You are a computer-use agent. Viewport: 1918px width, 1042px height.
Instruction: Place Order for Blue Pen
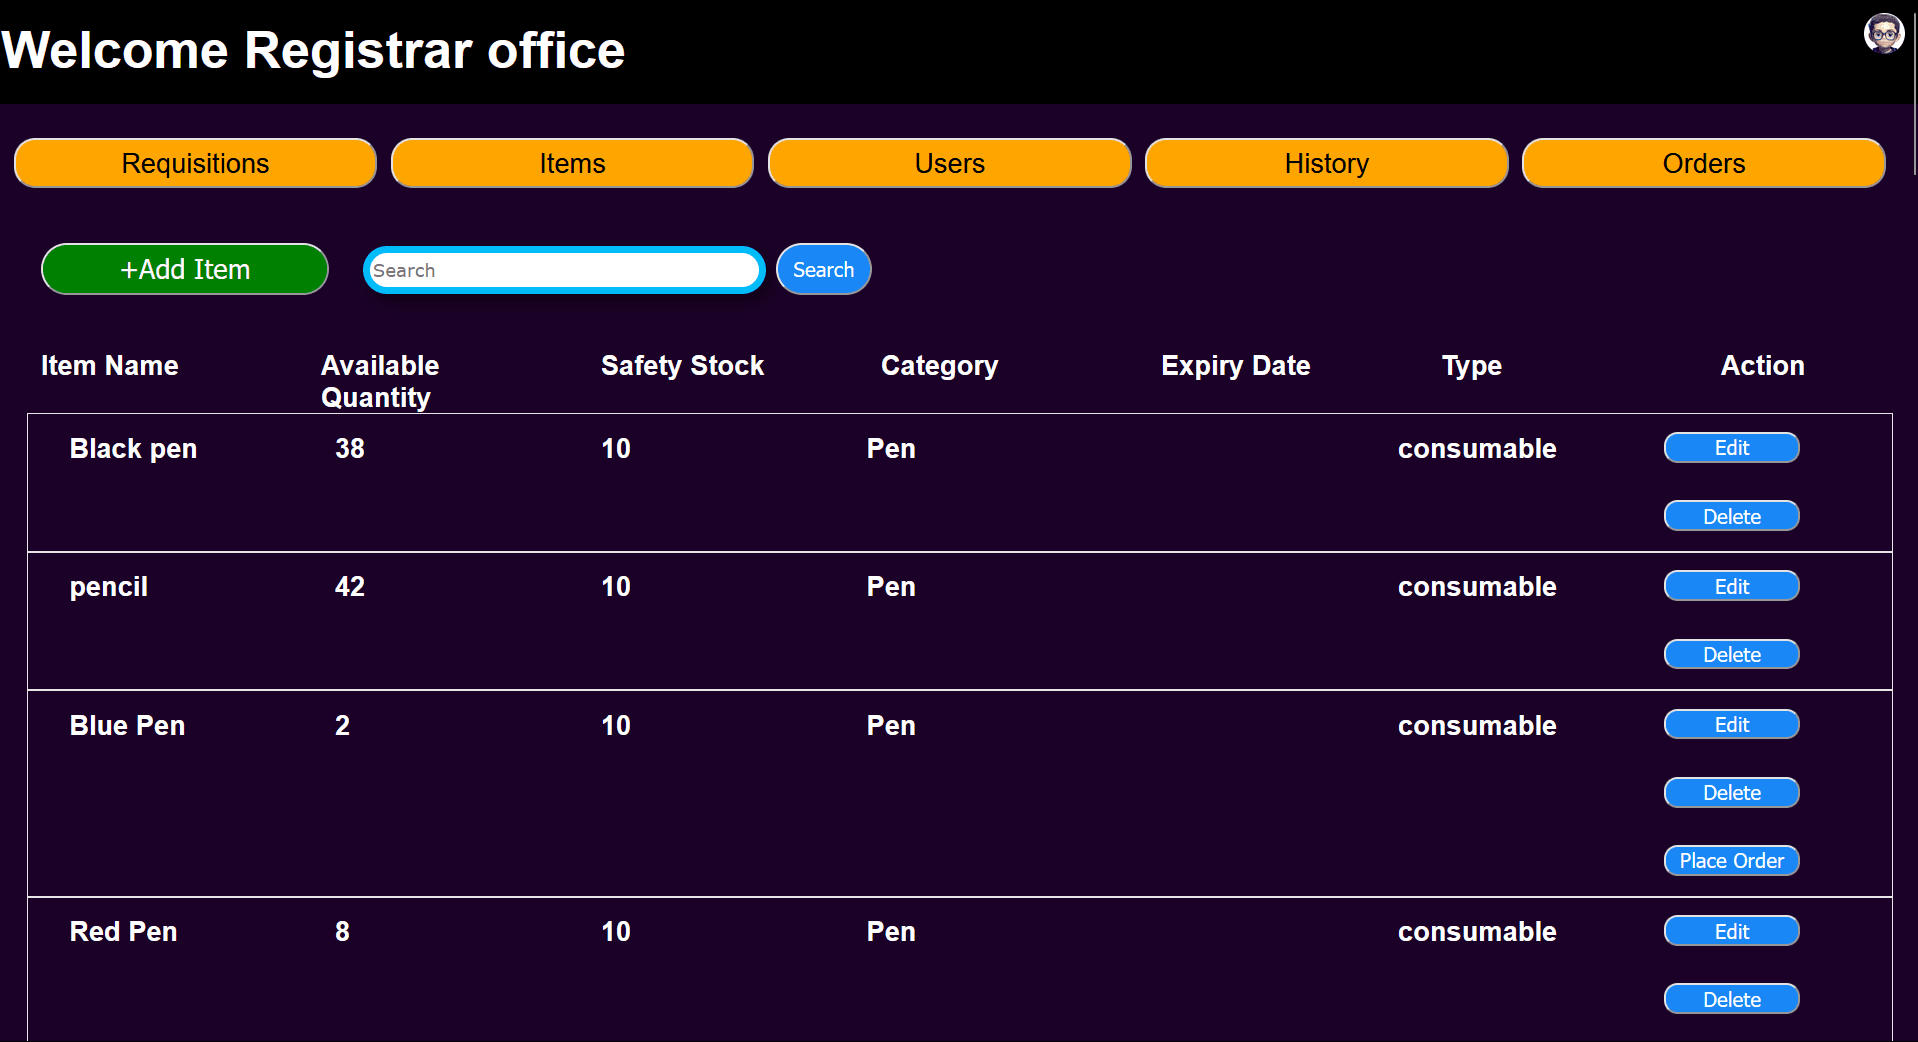pos(1731,860)
